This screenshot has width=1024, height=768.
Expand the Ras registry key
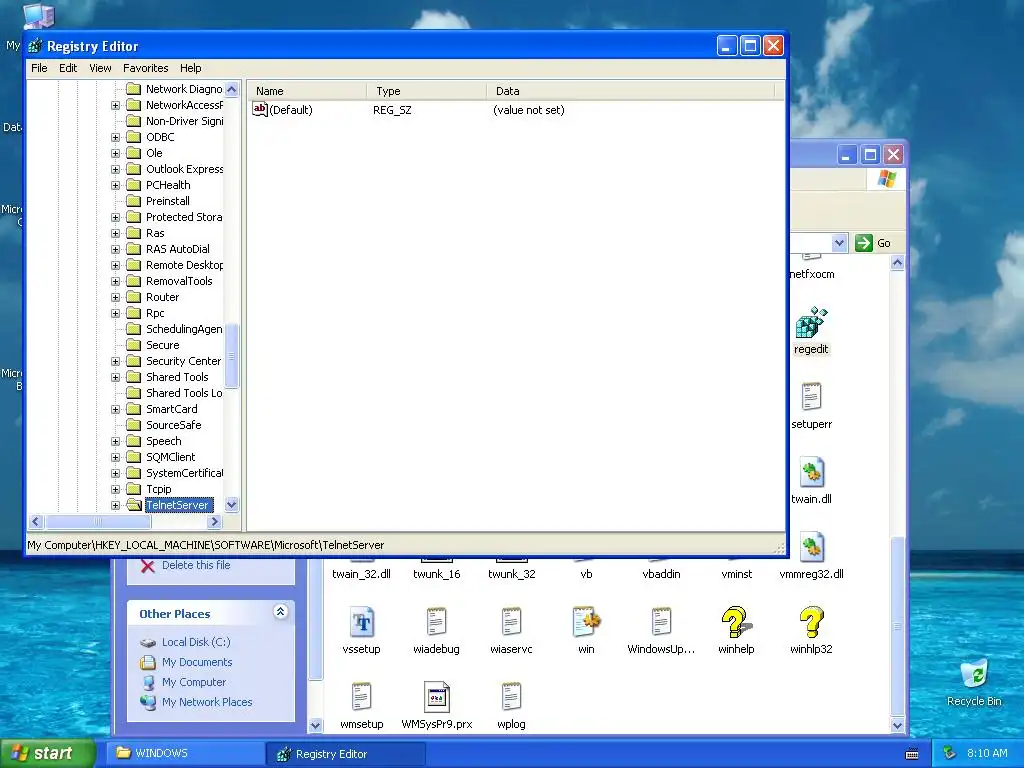coord(116,233)
